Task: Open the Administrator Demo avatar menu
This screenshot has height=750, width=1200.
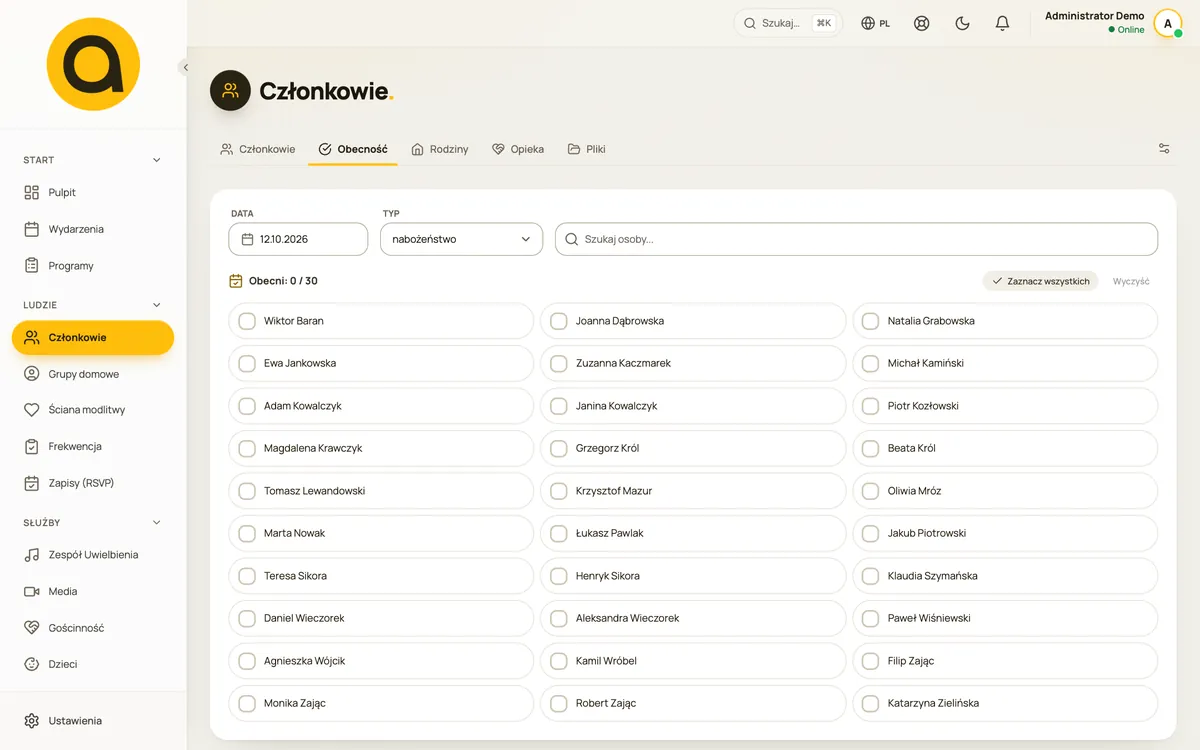Action: [x=1167, y=23]
